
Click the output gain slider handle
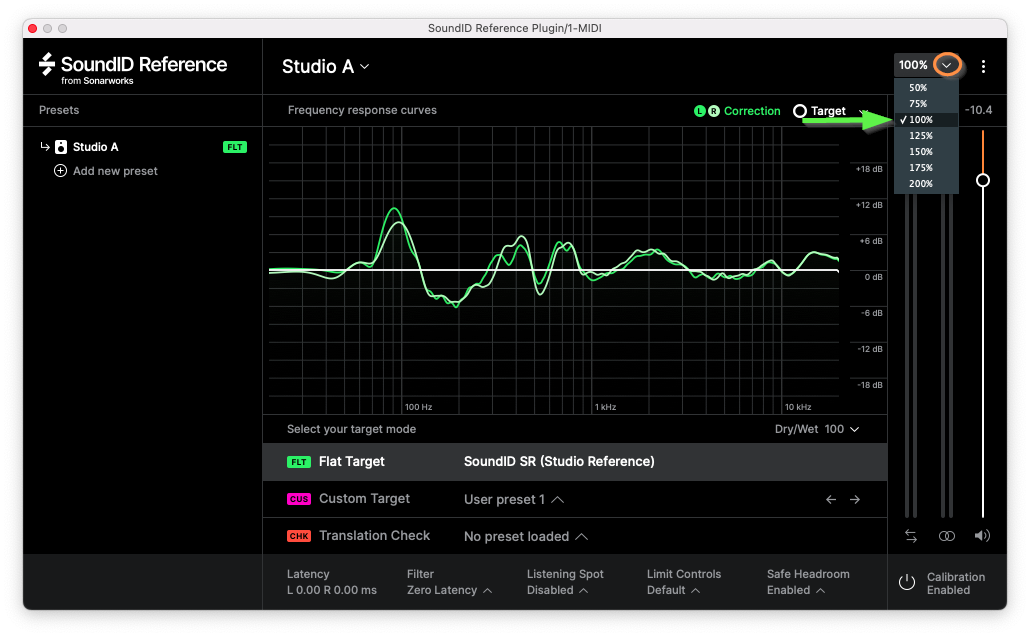point(983,181)
